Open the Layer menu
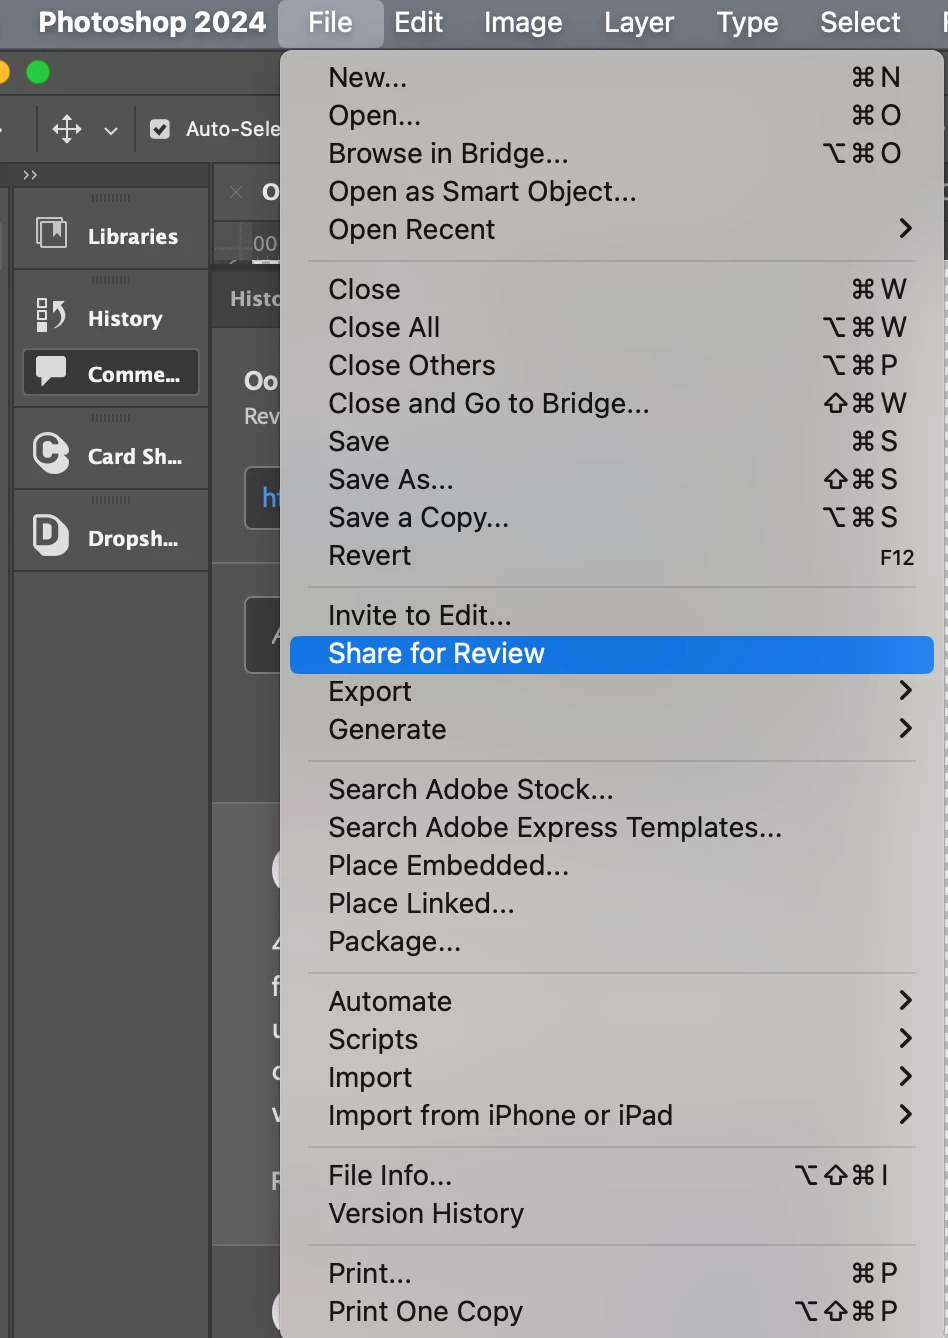The width and height of the screenshot is (948, 1338). [x=639, y=22]
